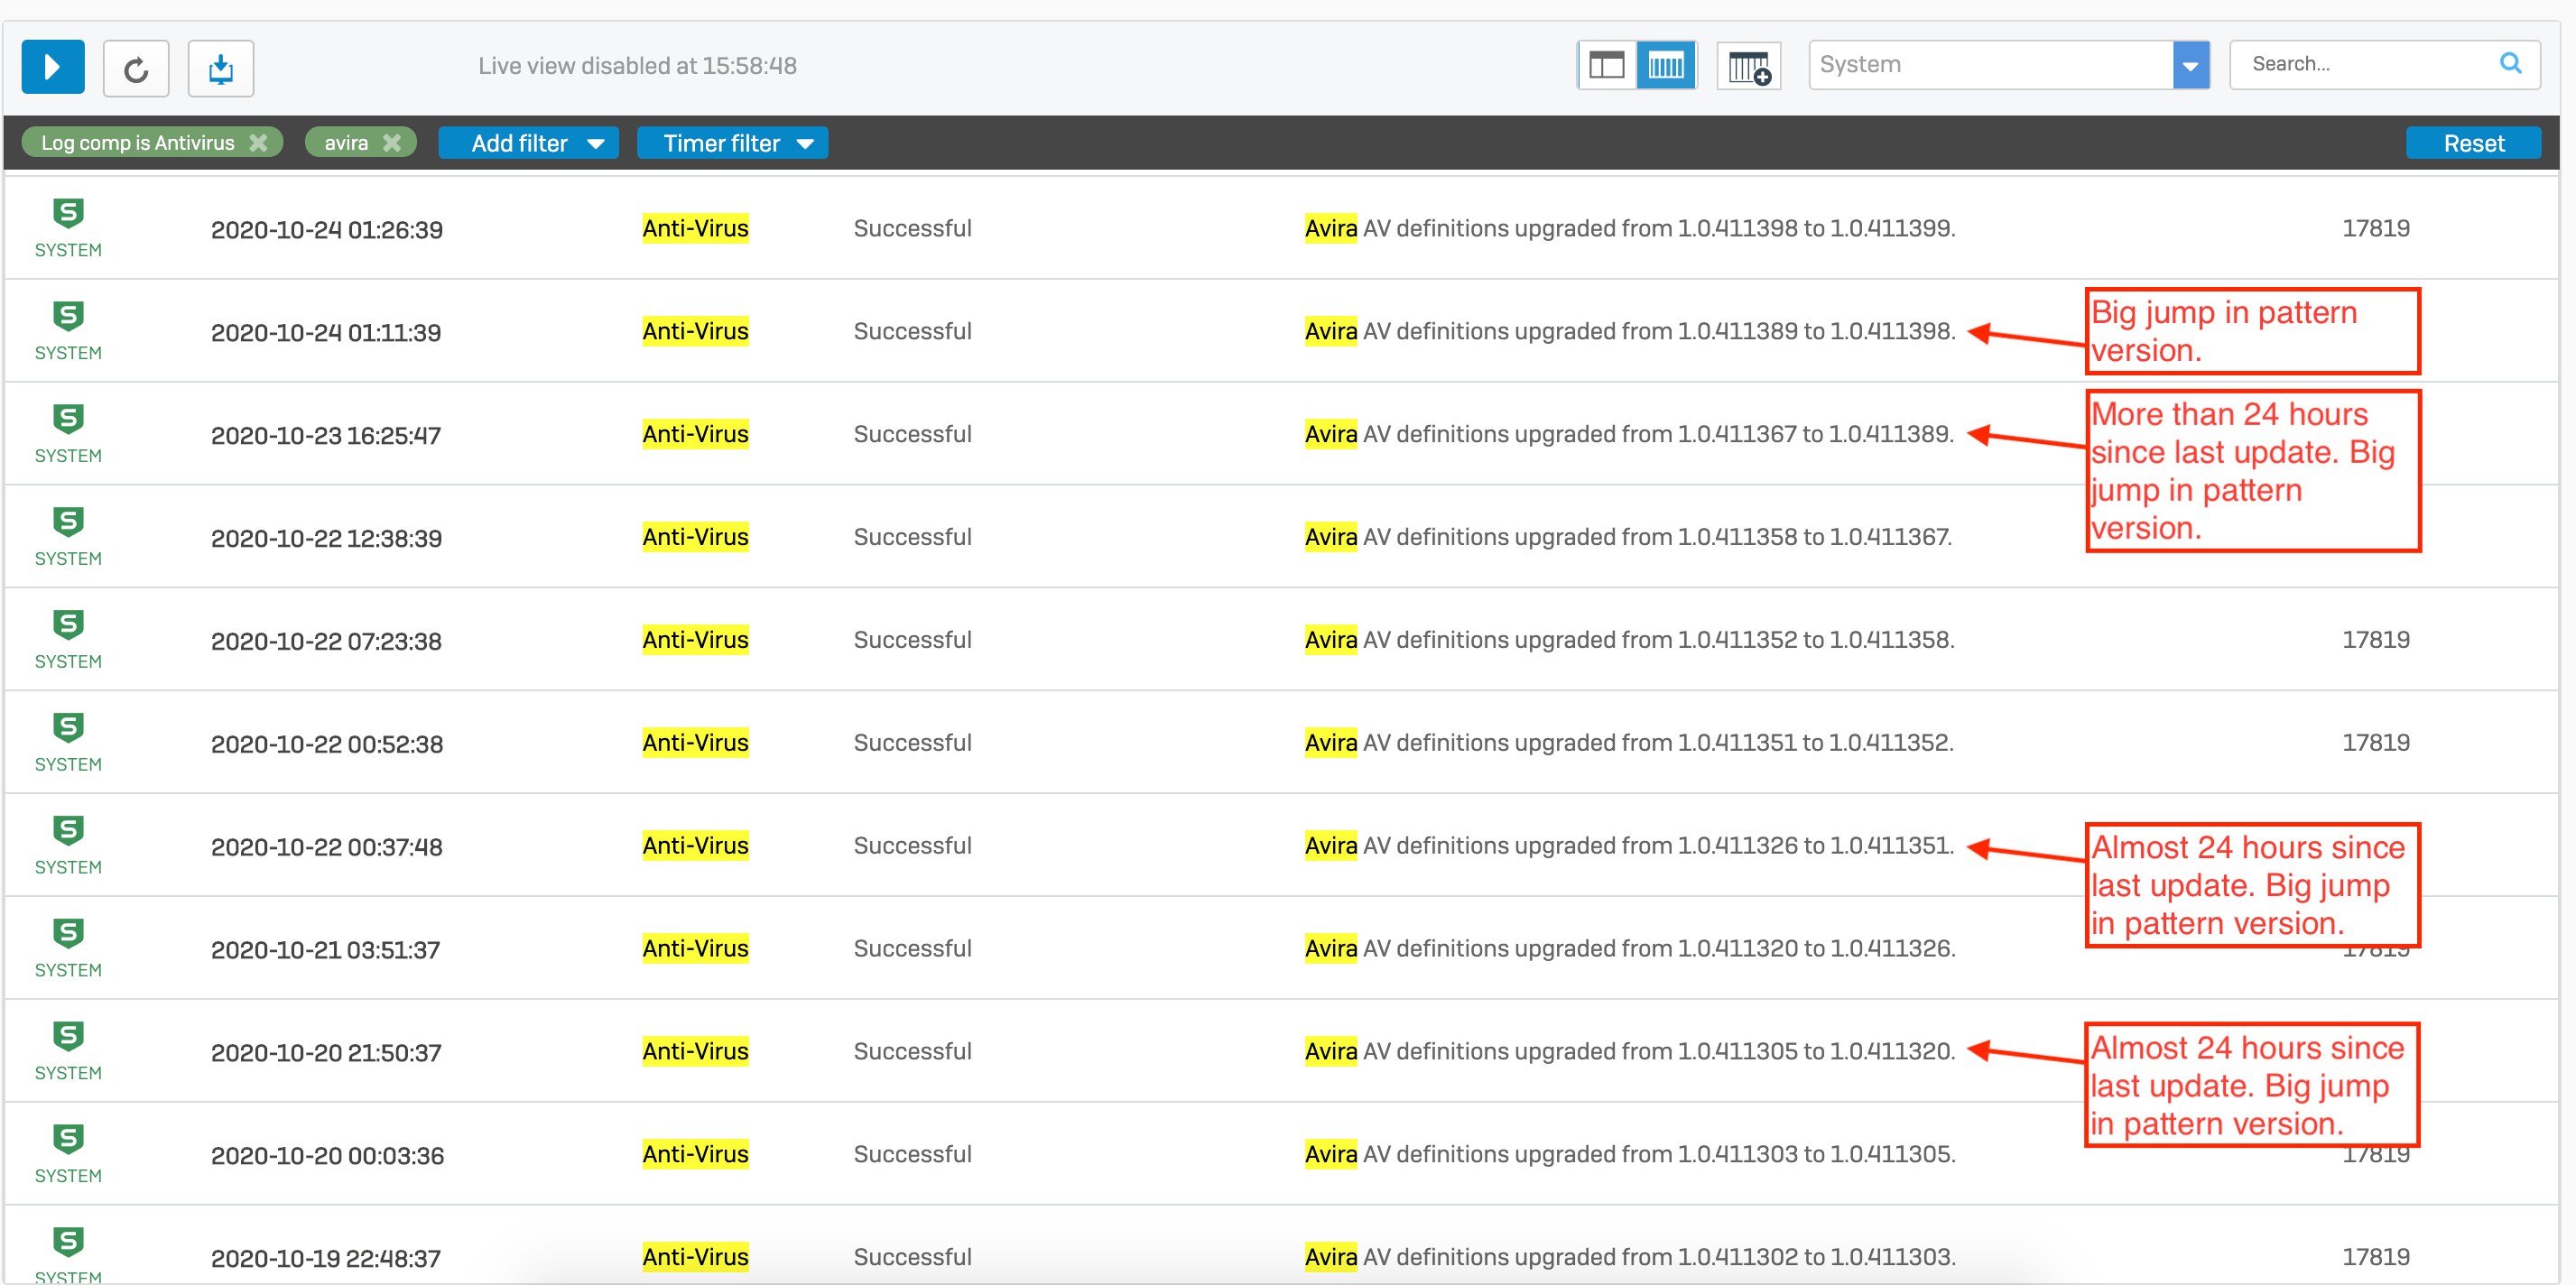2576x1285 pixels.
Task: Click 'Live view disabled at 15:58:48' status text
Action: pos(637,67)
